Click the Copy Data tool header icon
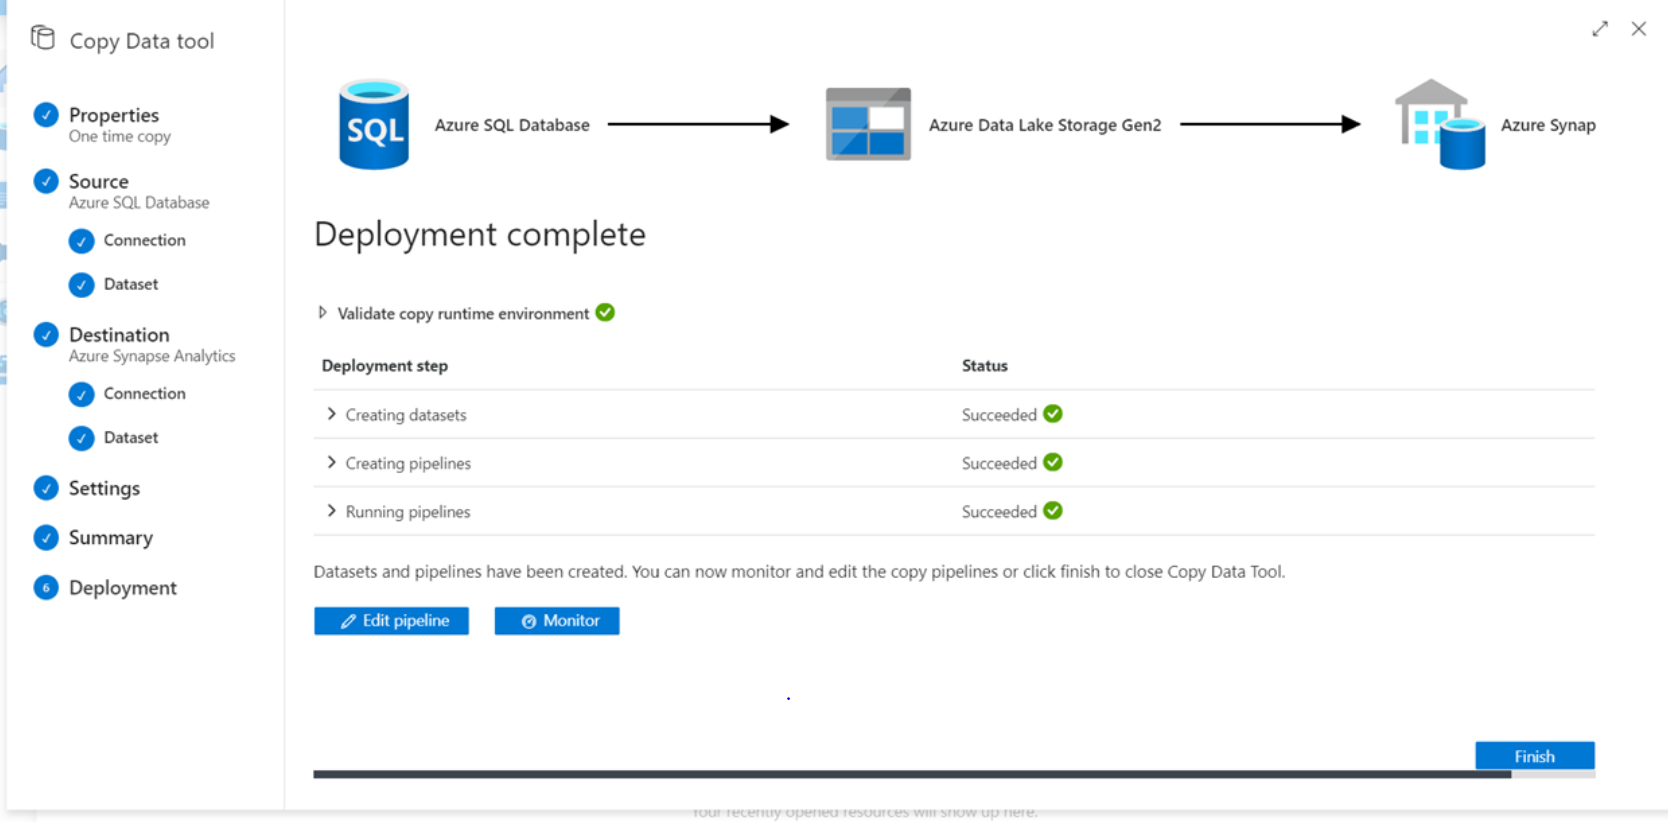Image resolution: width=1668 pixels, height=822 pixels. click(43, 39)
